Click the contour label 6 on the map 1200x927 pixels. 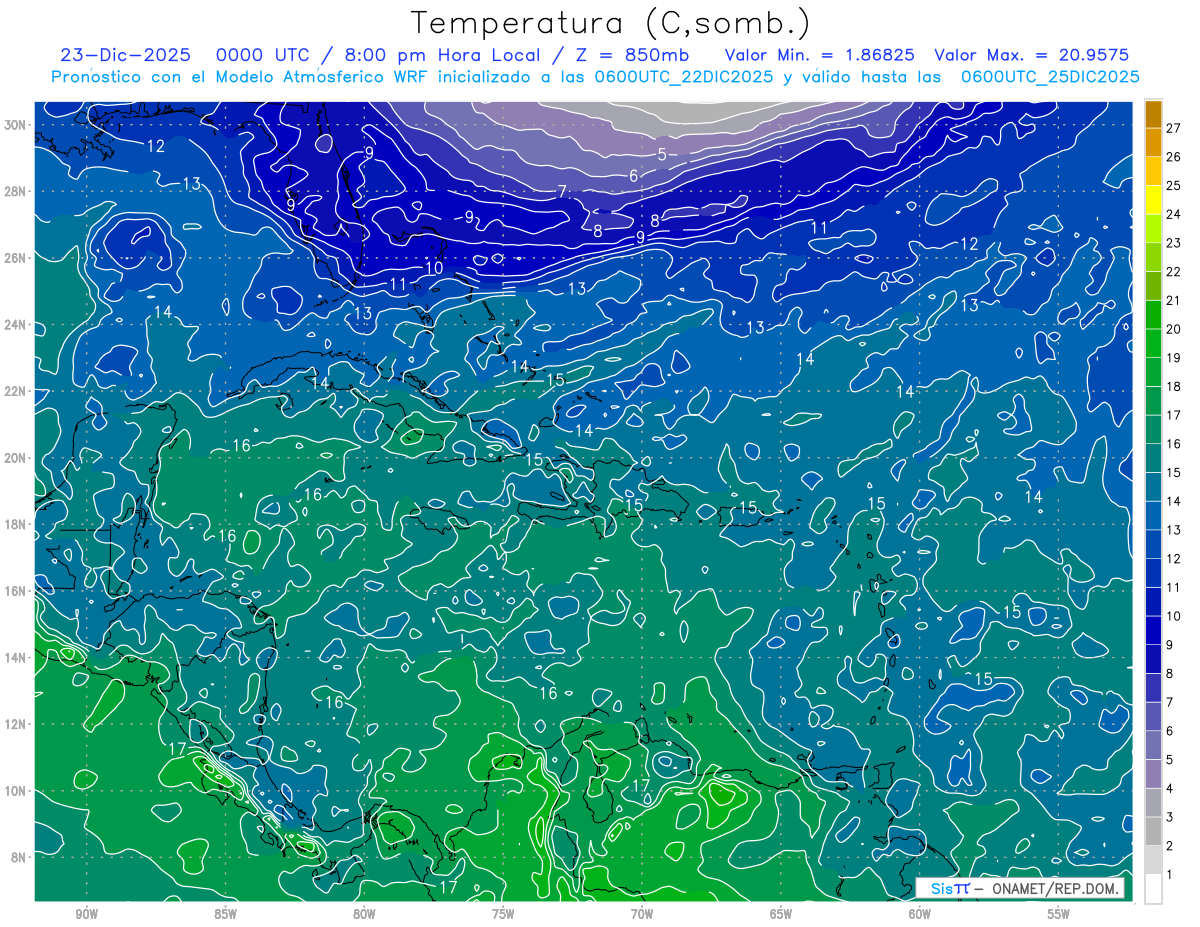633,176
